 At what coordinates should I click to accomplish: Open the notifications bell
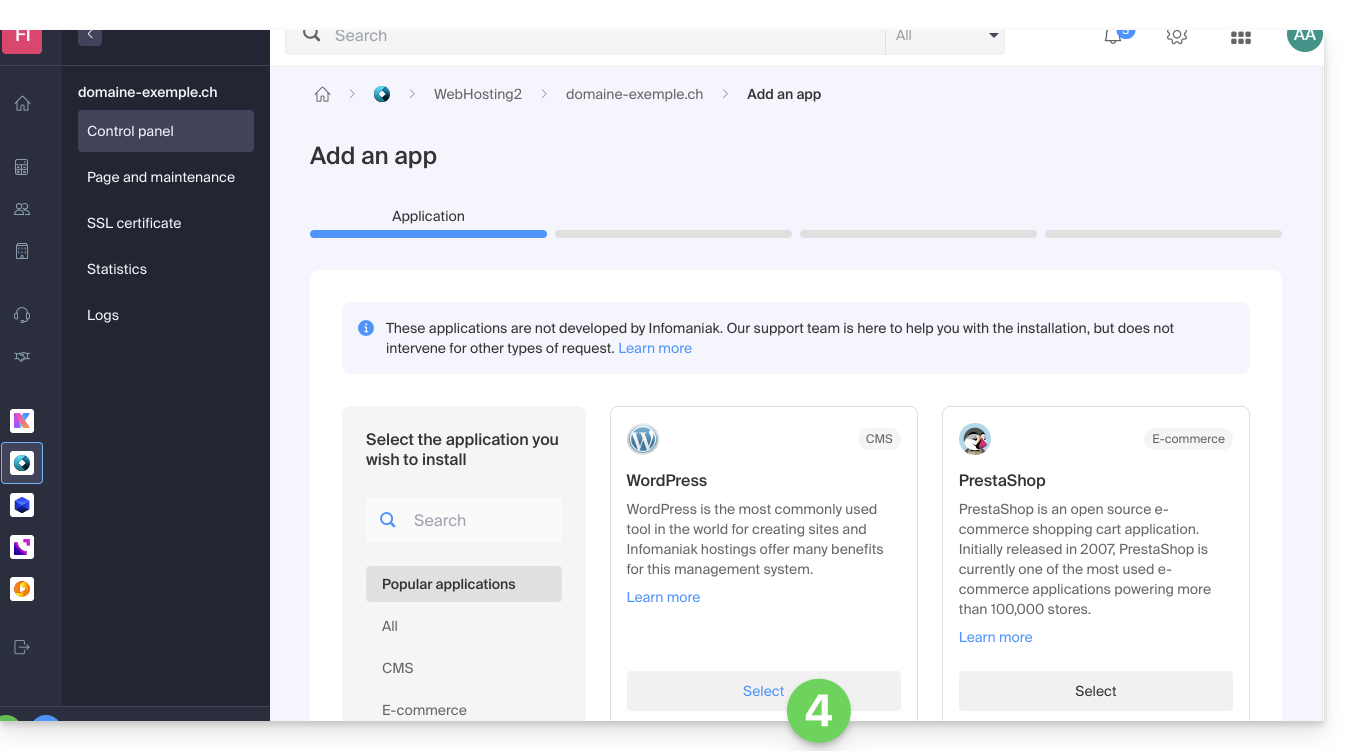[x=1113, y=37]
